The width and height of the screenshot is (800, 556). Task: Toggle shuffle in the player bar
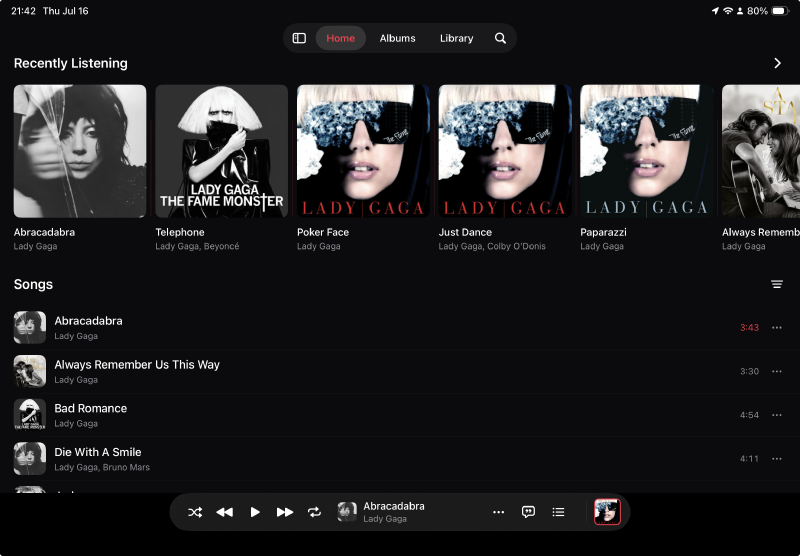[195, 512]
